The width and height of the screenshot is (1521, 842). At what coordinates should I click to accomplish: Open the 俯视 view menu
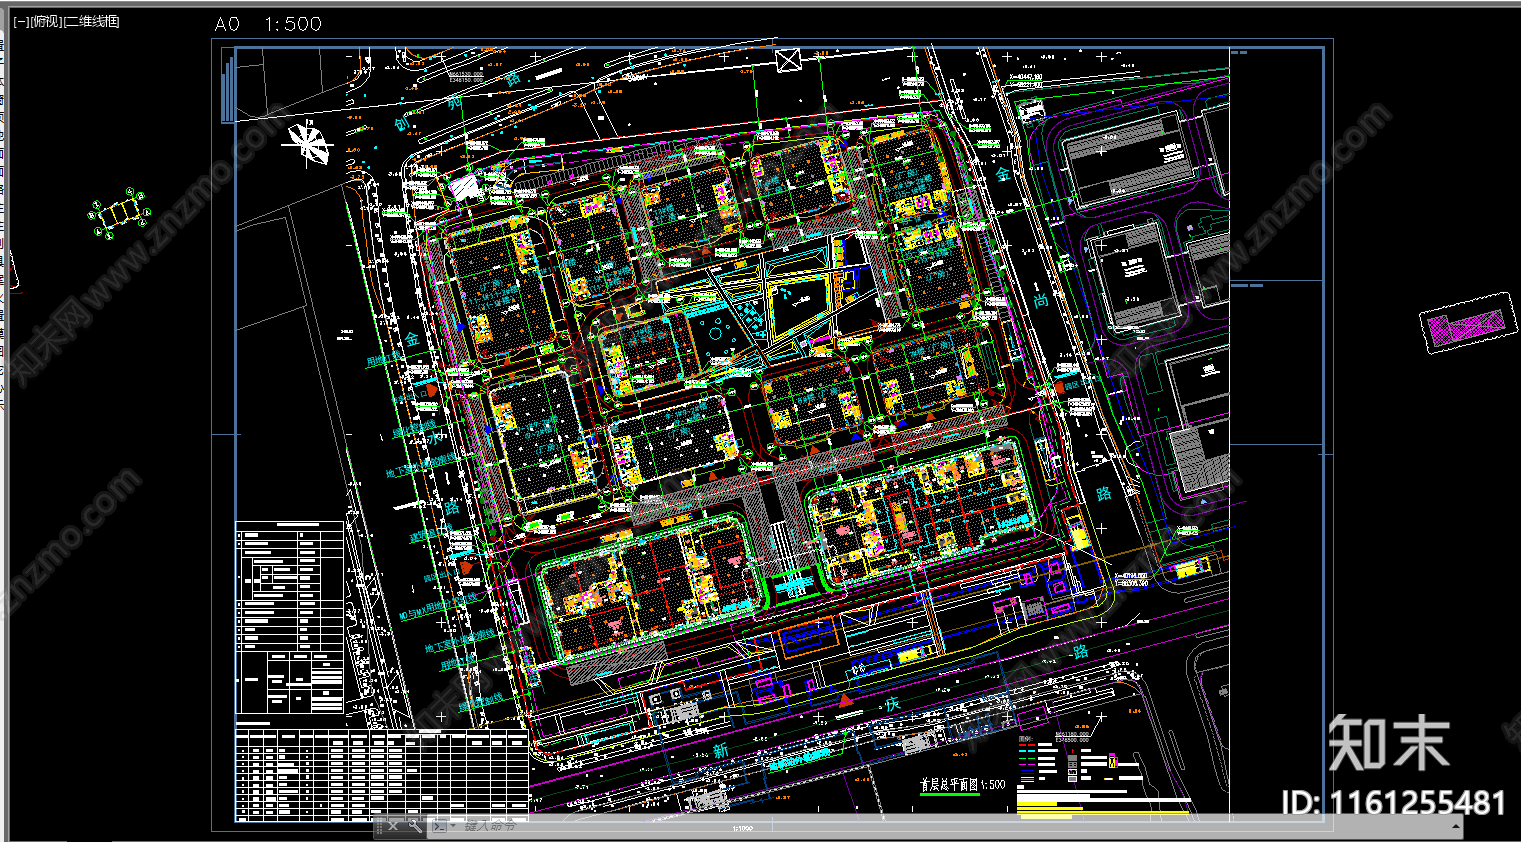click(46, 21)
